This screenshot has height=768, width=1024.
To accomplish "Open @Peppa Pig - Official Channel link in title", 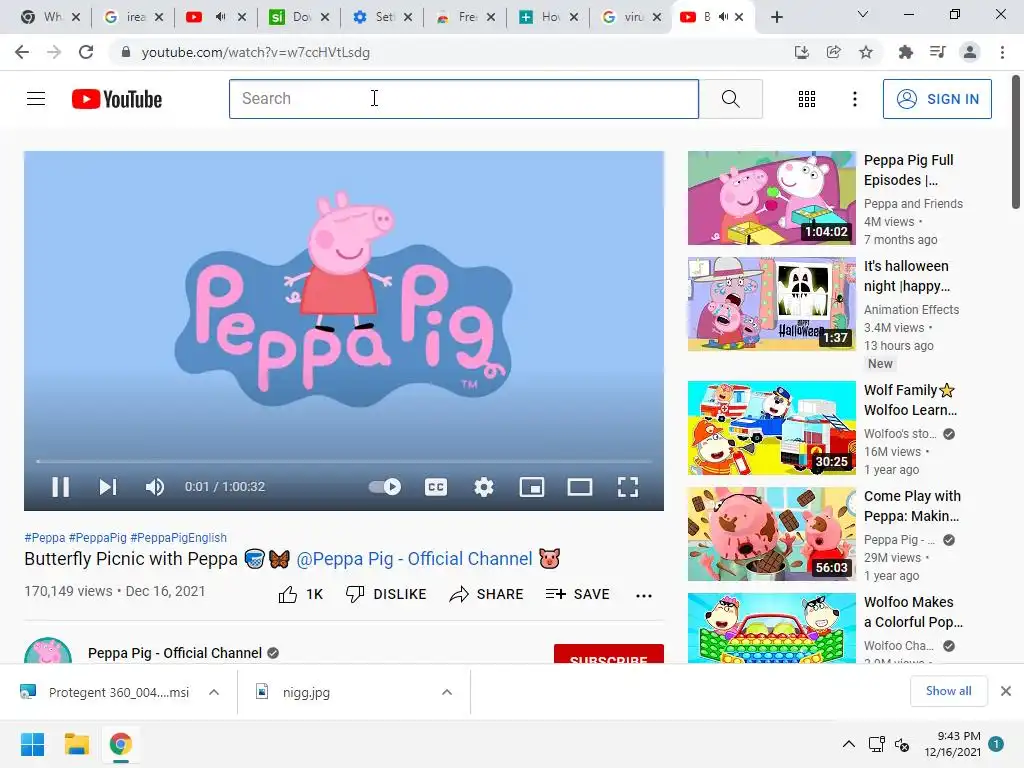I will [414, 559].
